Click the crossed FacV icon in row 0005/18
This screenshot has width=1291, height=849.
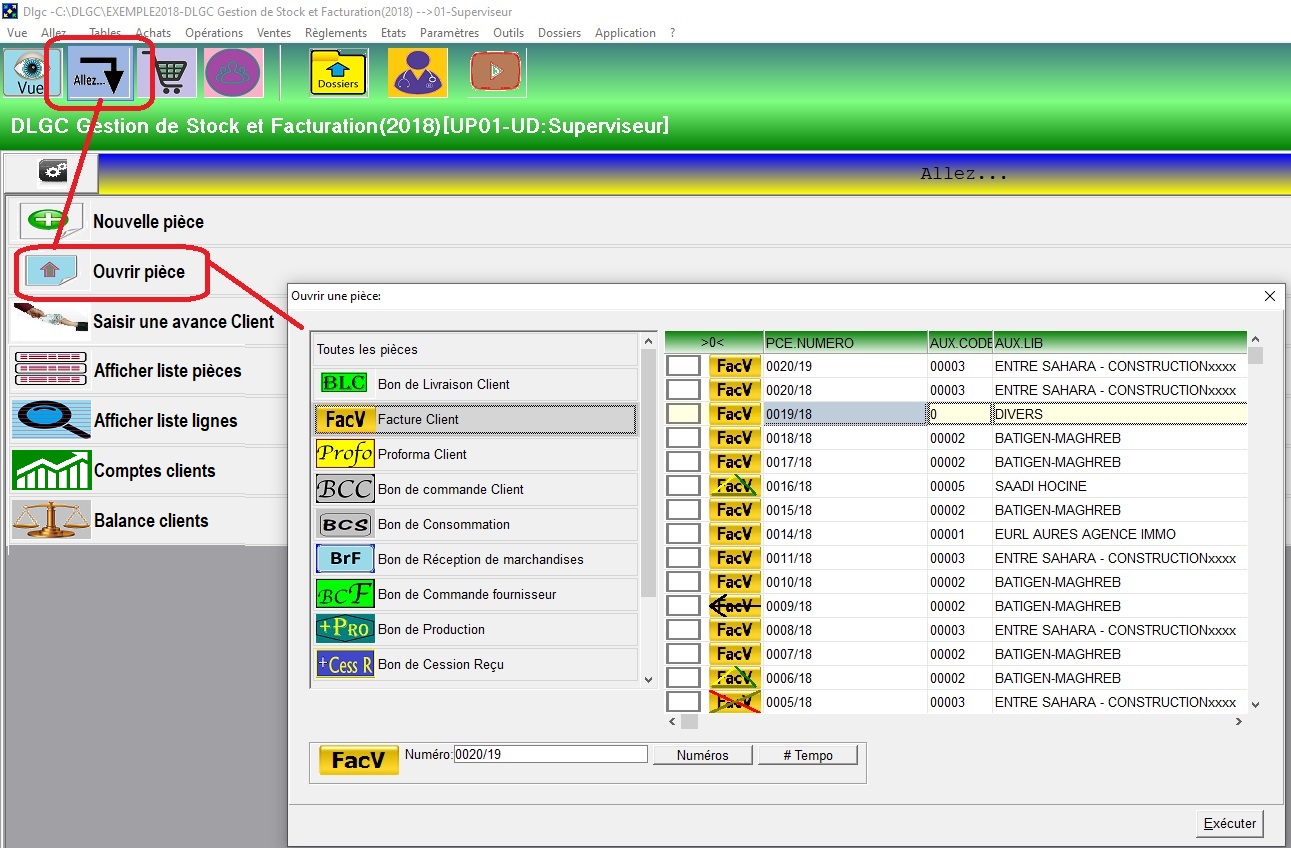735,702
